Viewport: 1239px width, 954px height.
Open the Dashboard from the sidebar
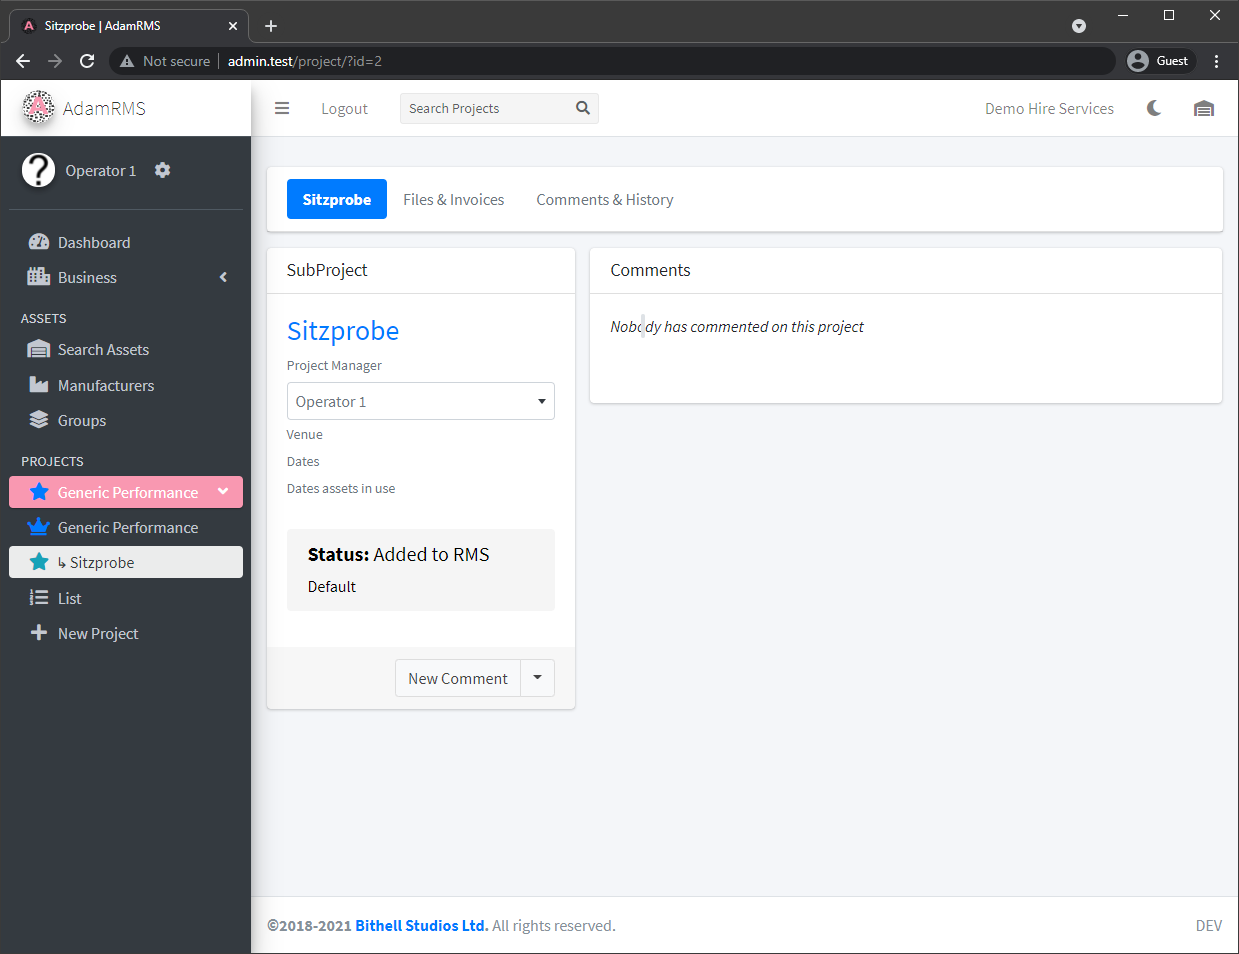pos(91,242)
